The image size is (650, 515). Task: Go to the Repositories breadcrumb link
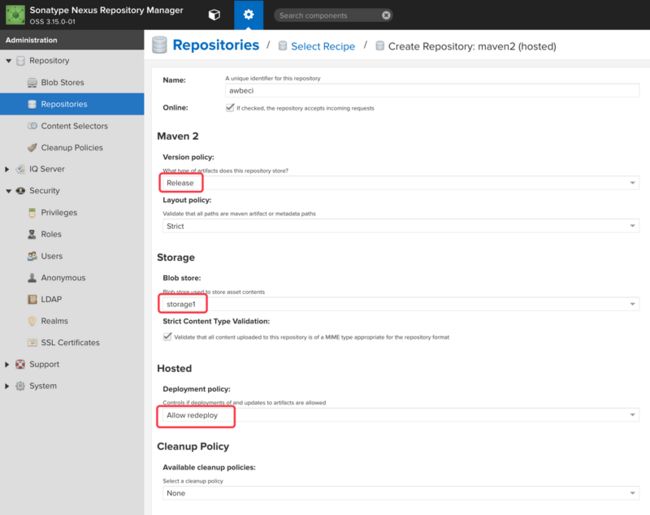pyautogui.click(x=216, y=45)
